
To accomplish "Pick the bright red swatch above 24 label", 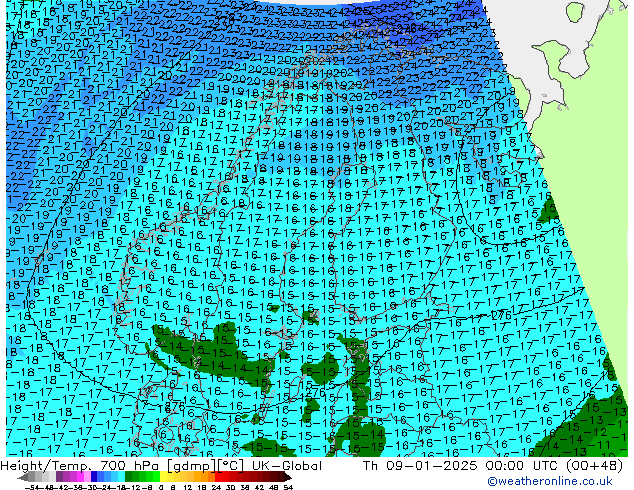I will click(x=218, y=477).
